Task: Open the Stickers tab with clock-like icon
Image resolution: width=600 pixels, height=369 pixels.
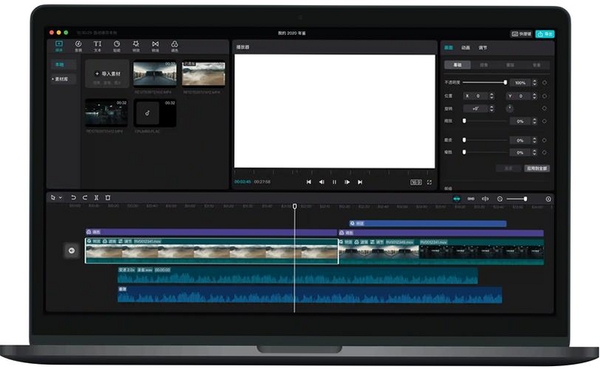Action: [x=117, y=46]
